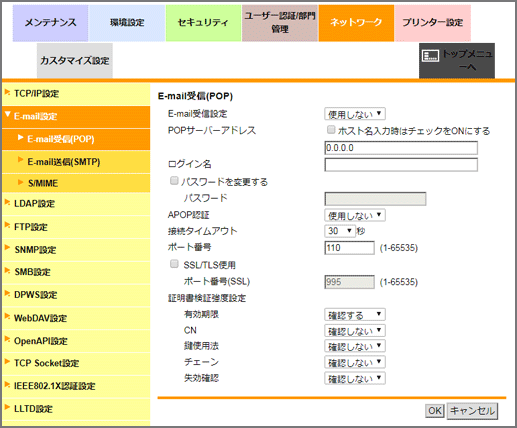Click the OK button
This screenshot has width=517, height=428.
click(x=435, y=411)
